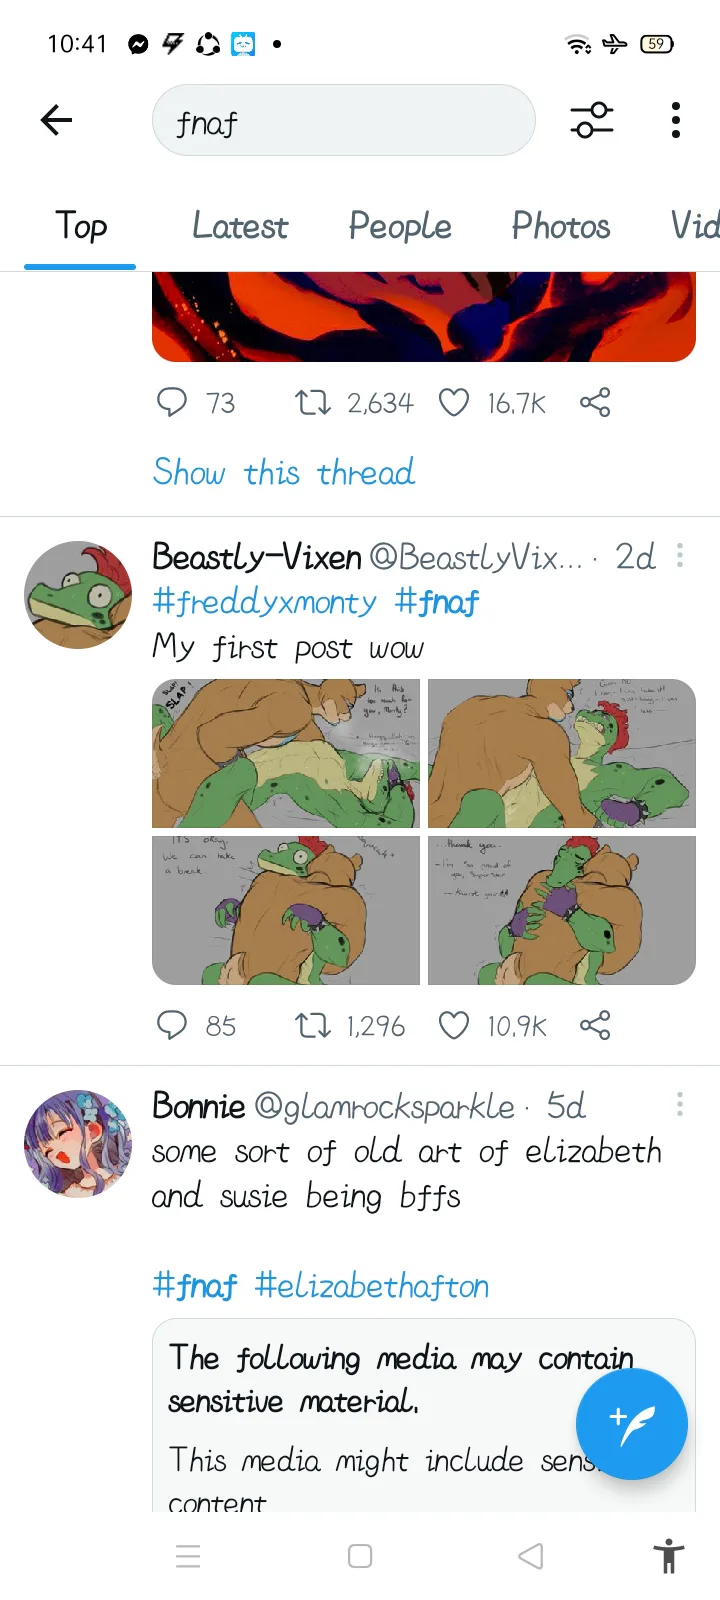Image resolution: width=720 pixels, height=1600 pixels.
Task: Tap the compose new tweet button
Action: (x=631, y=1424)
